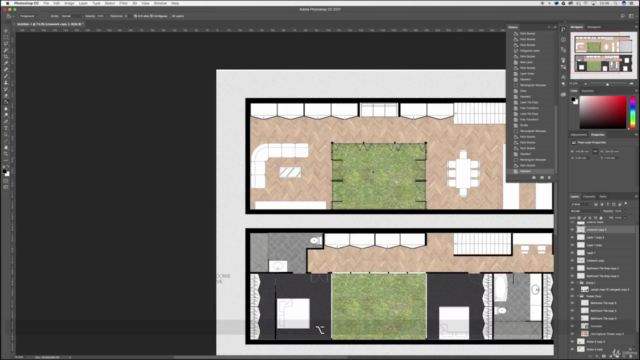
Task: Delete current state in History panel
Action: (x=549, y=178)
